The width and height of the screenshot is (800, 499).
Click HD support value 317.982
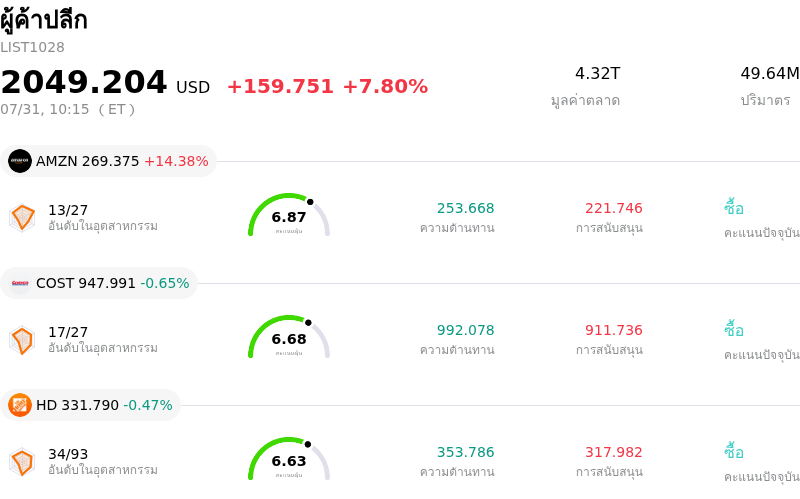pyautogui.click(x=614, y=452)
